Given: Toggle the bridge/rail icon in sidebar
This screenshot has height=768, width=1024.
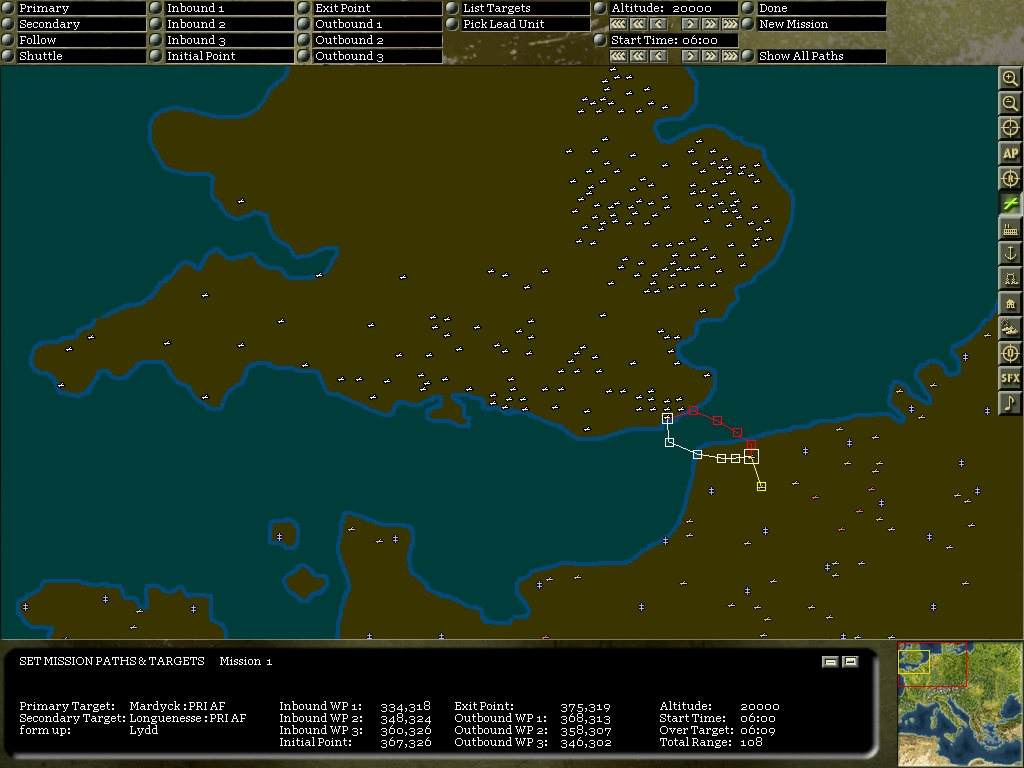Looking at the screenshot, I should [1010, 279].
